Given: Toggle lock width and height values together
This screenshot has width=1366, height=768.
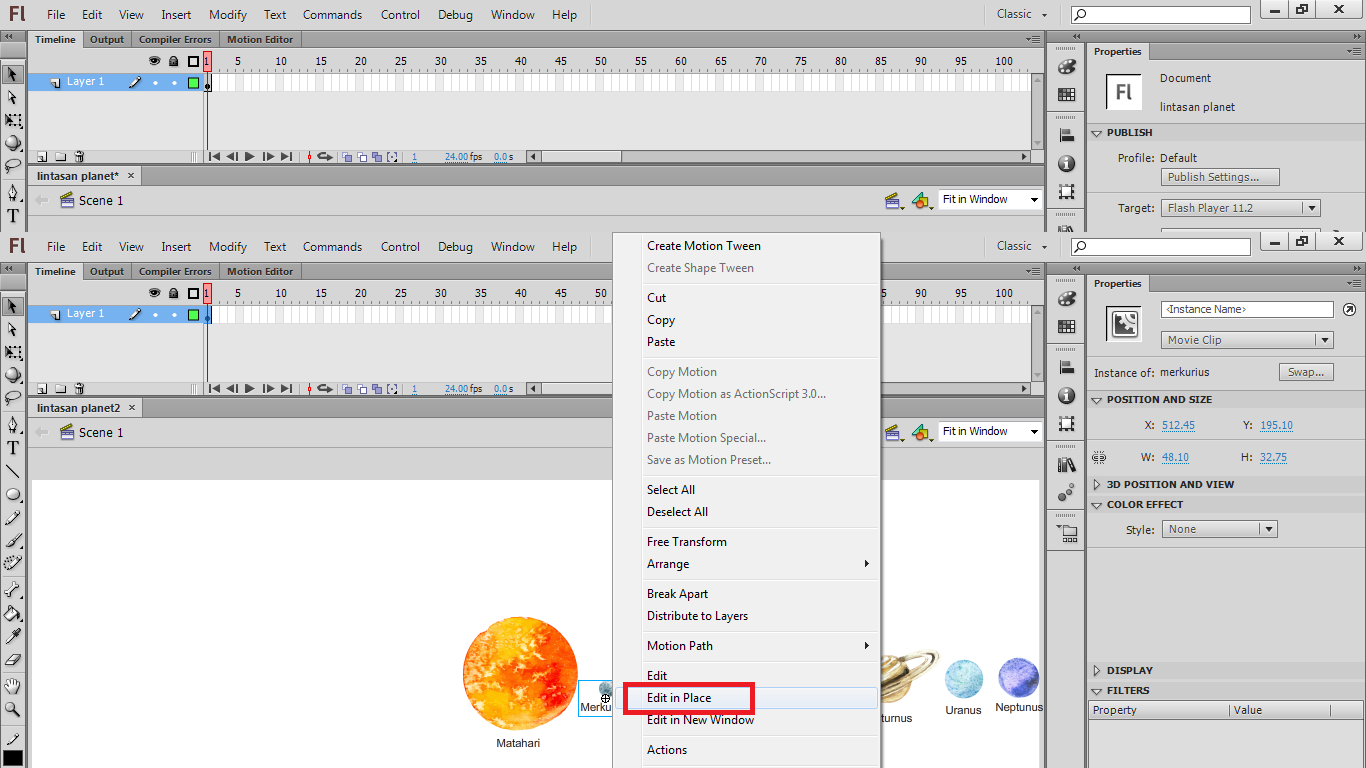Looking at the screenshot, I should pos(1099,457).
